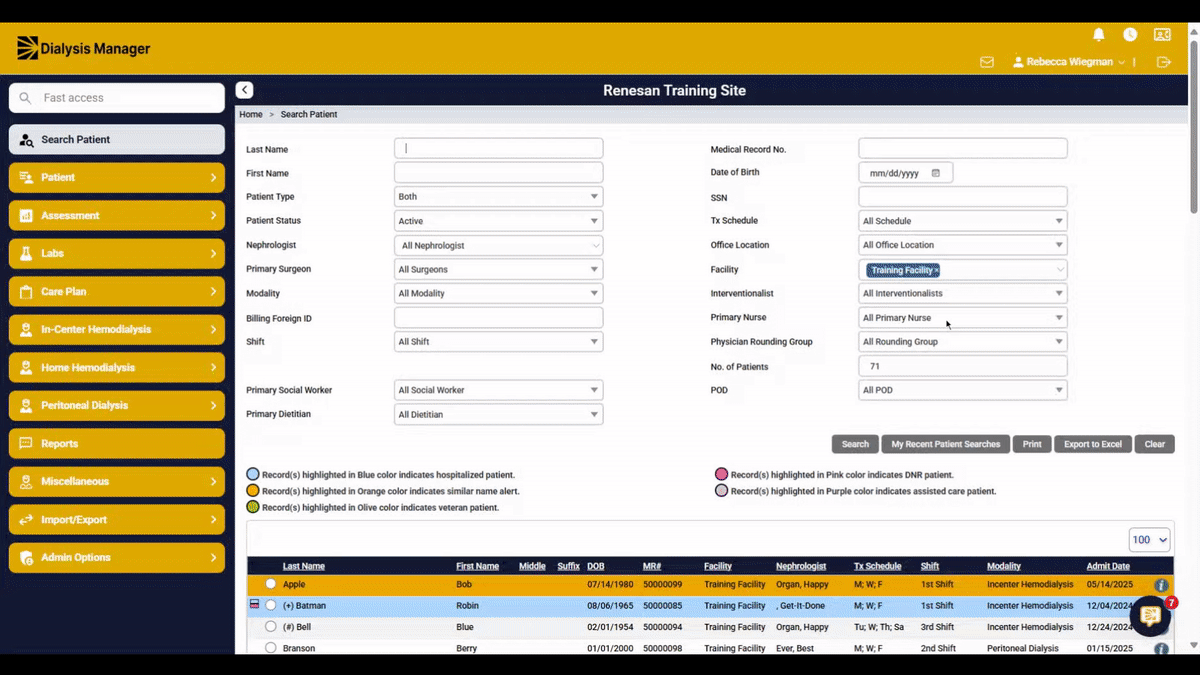Open the notifications bell icon
1200x675 pixels.
coord(1099,35)
